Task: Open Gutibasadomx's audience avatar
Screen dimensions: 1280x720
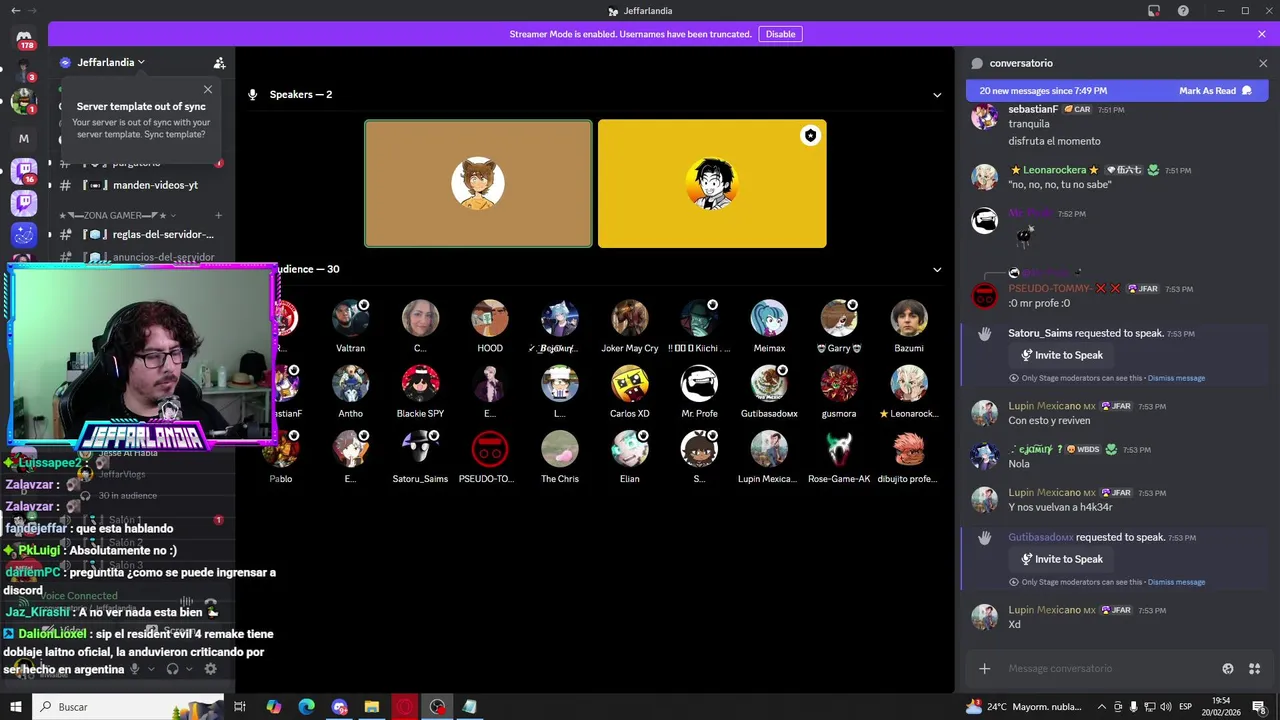Action: (x=769, y=384)
